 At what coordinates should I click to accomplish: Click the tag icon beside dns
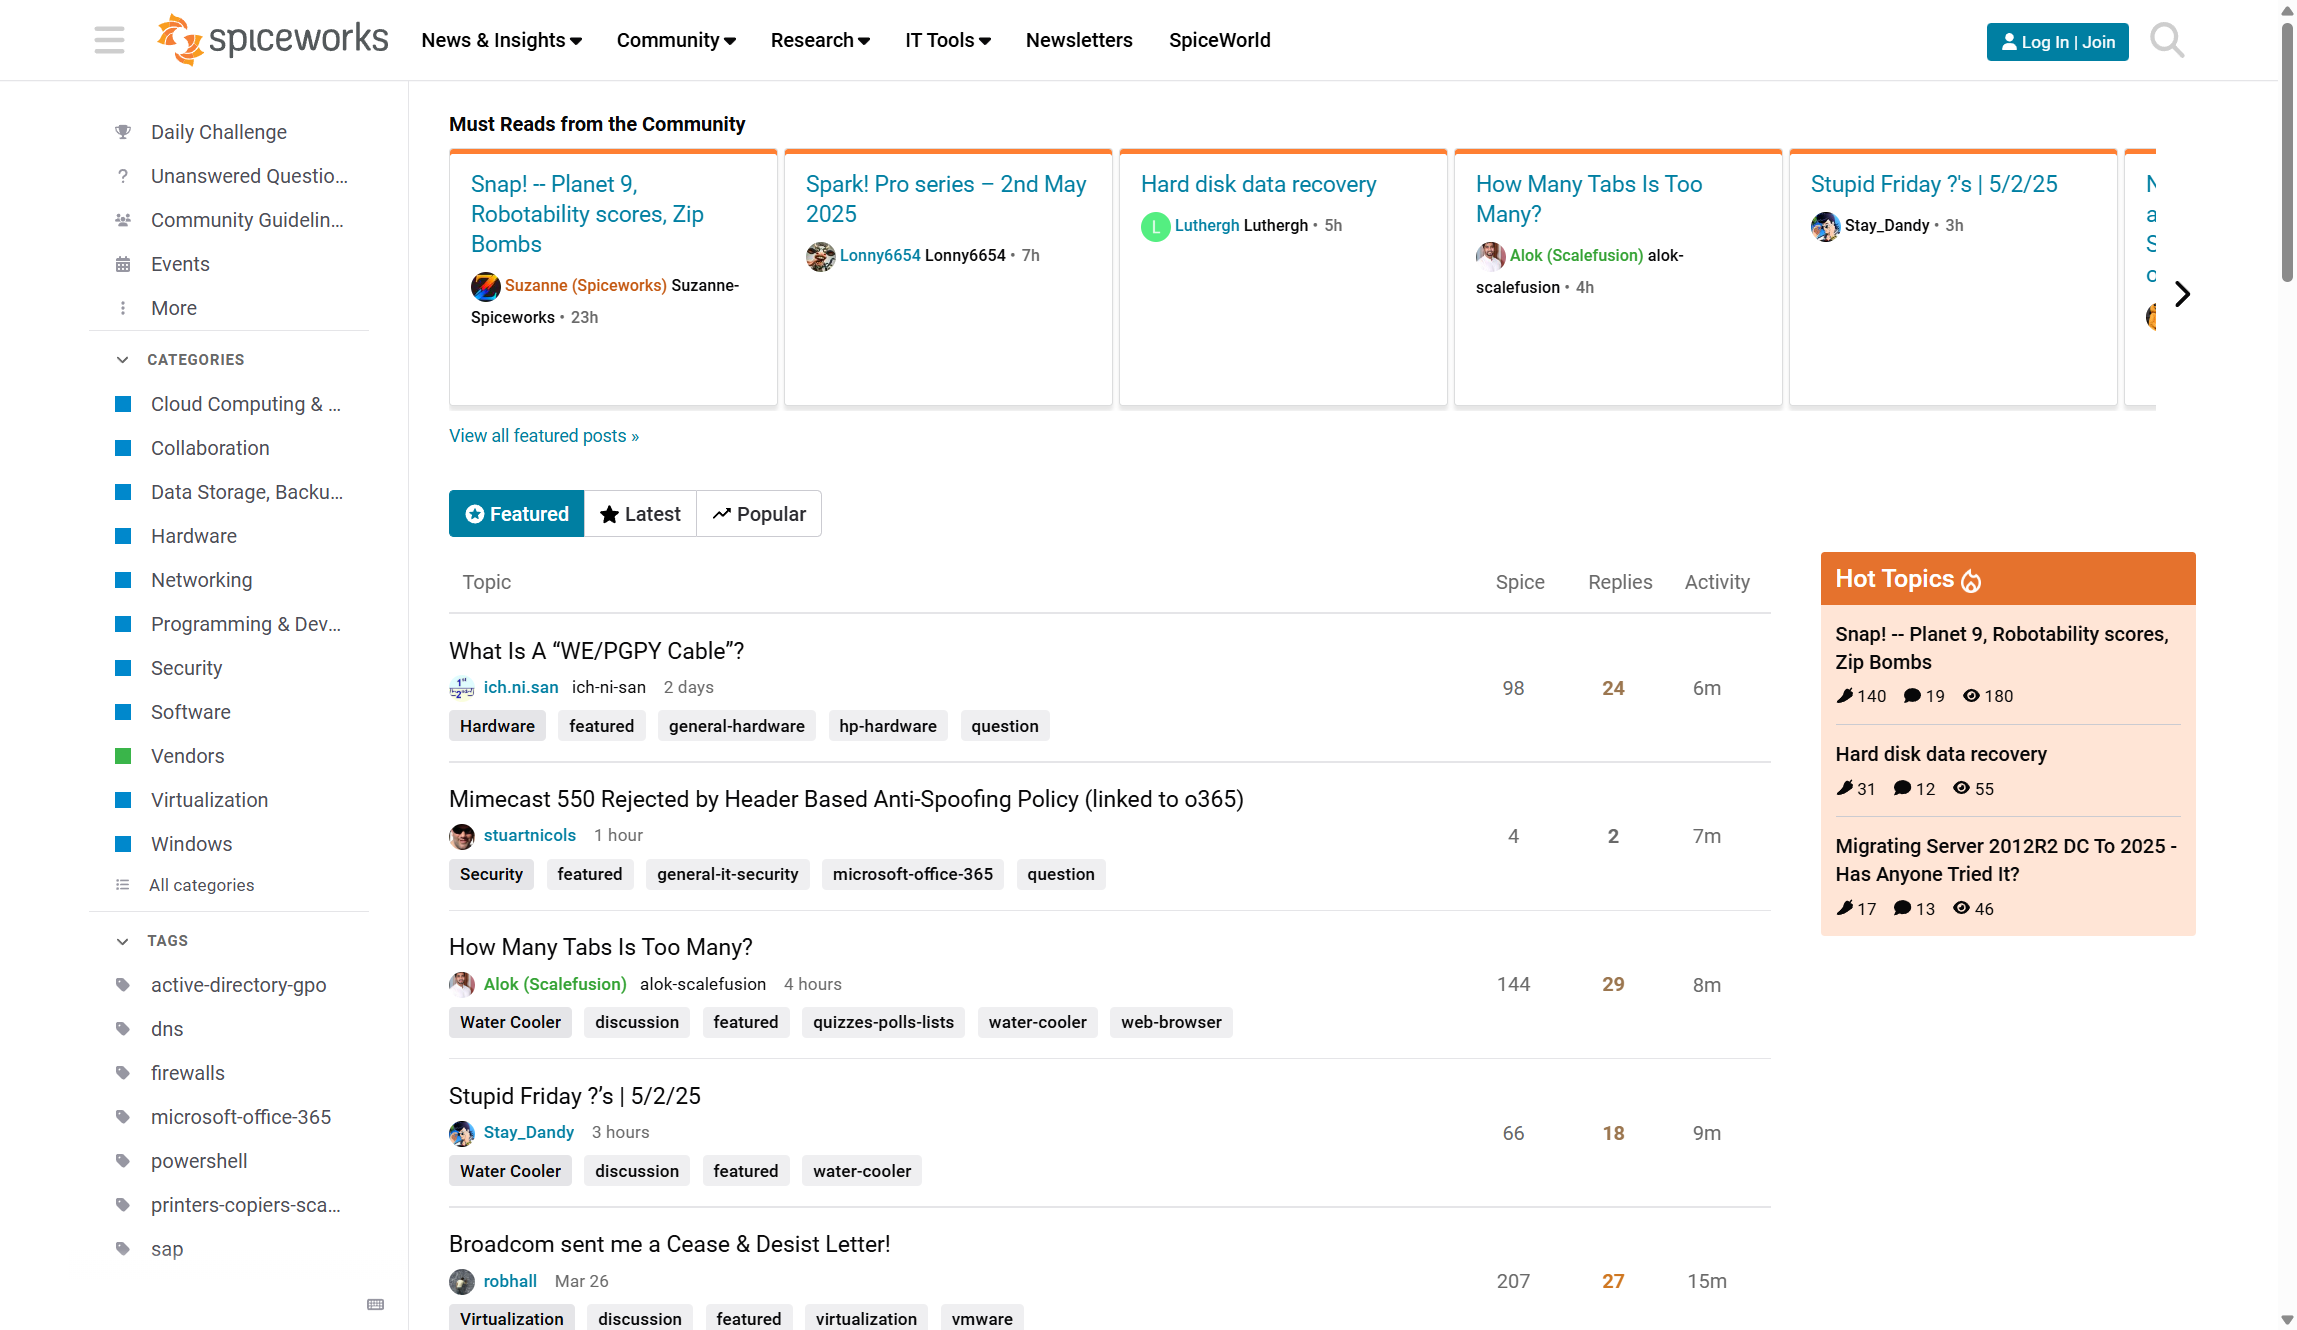123,1029
